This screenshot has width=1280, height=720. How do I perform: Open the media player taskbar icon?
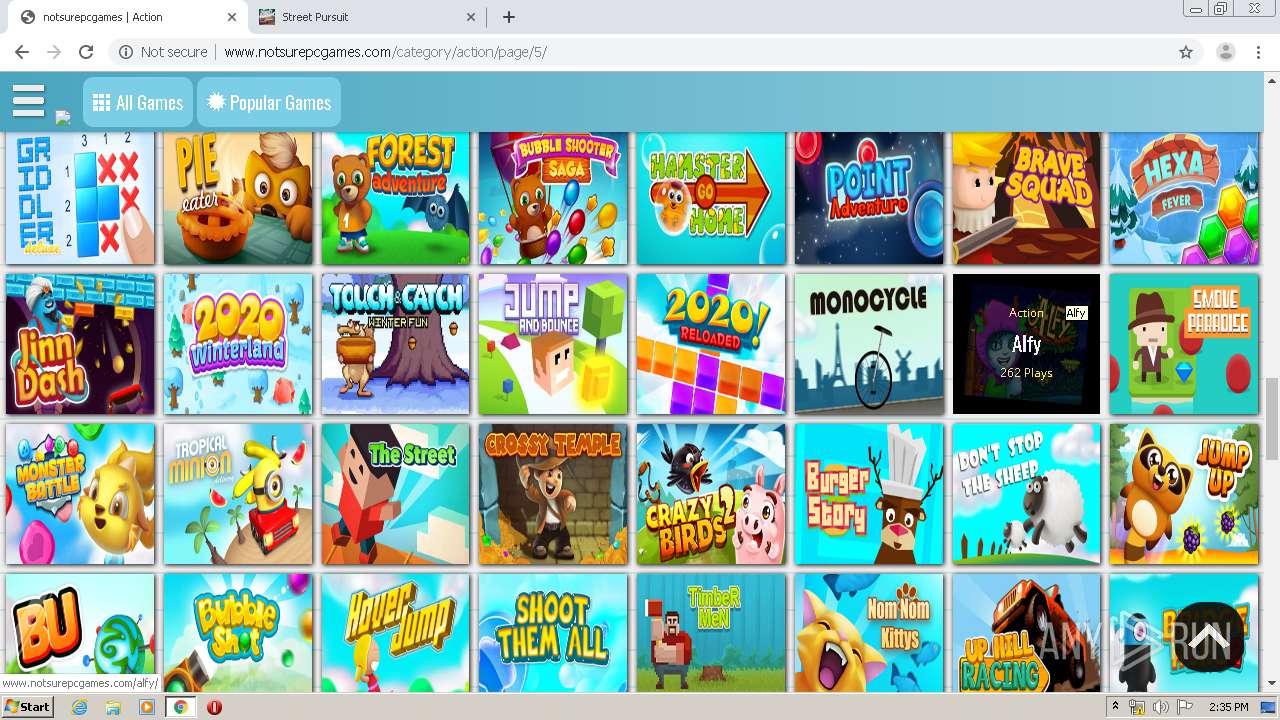click(147, 707)
